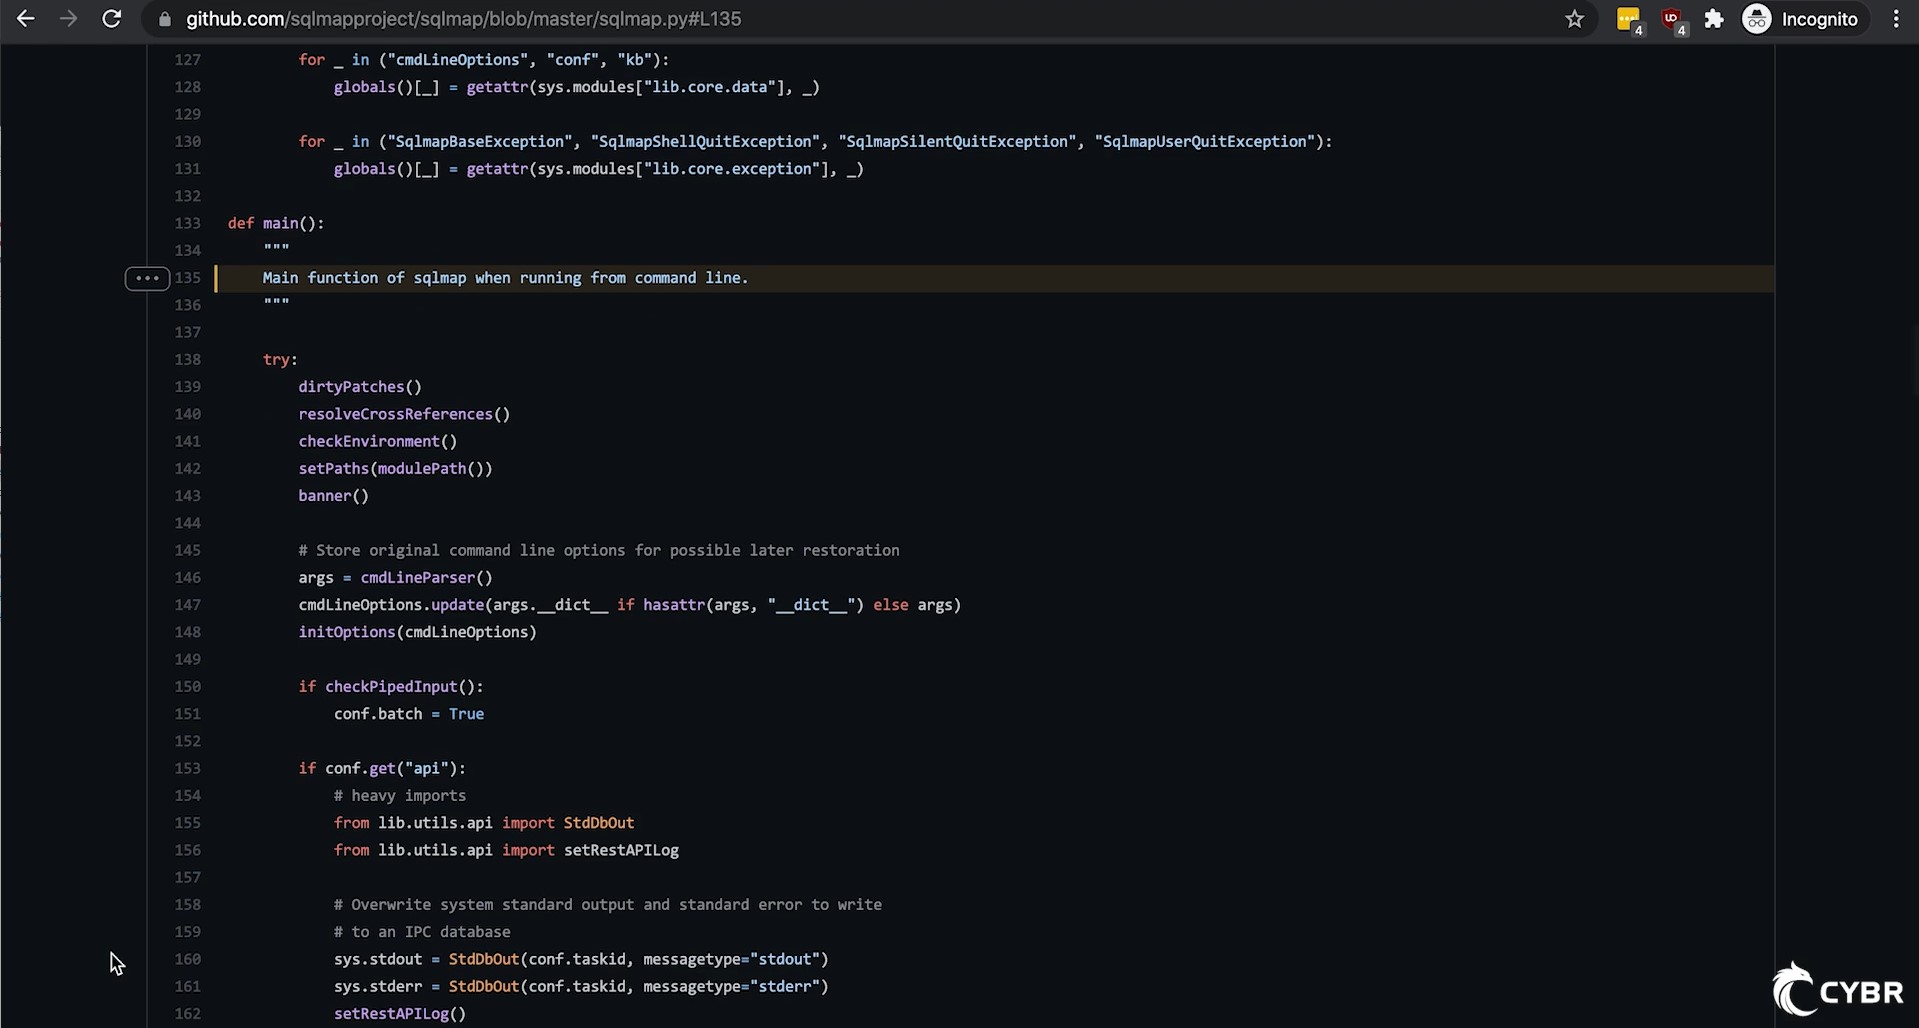Go back to the previous page

coord(26,19)
